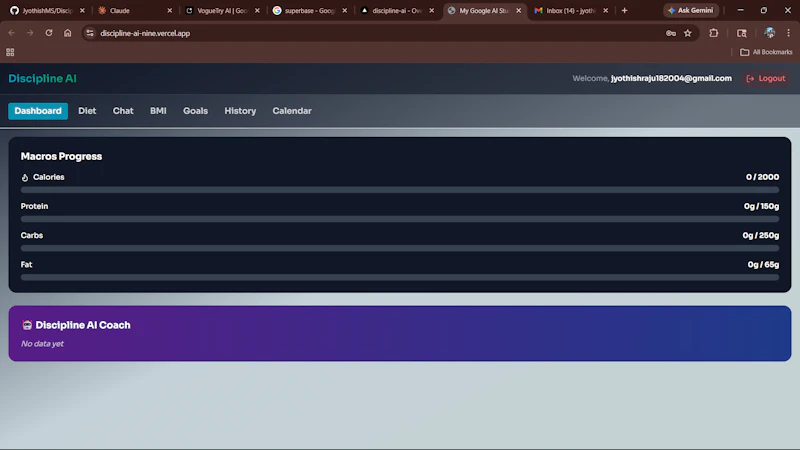Screen dimensions: 800x450
Task: Open the BMI tab
Action: pyautogui.click(x=158, y=111)
